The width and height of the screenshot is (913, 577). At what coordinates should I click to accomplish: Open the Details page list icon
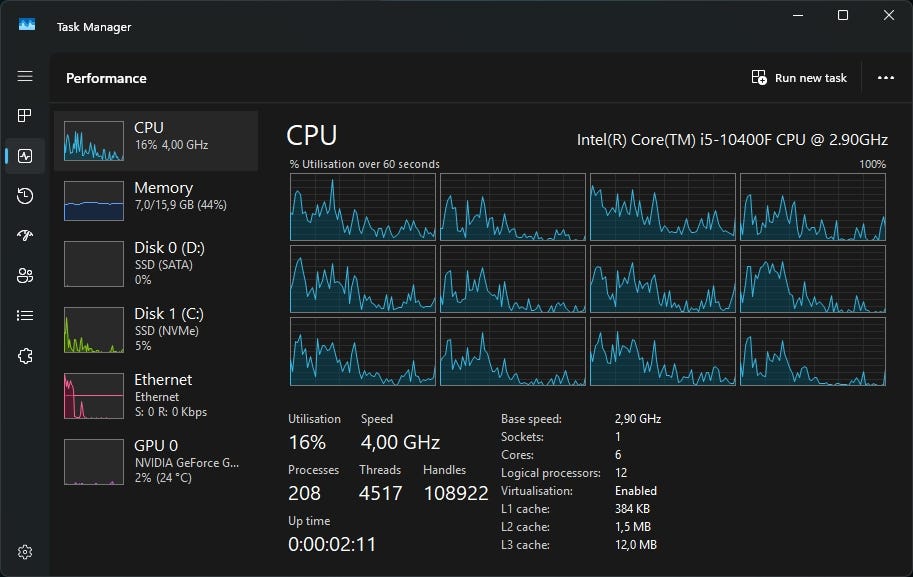tap(25, 316)
